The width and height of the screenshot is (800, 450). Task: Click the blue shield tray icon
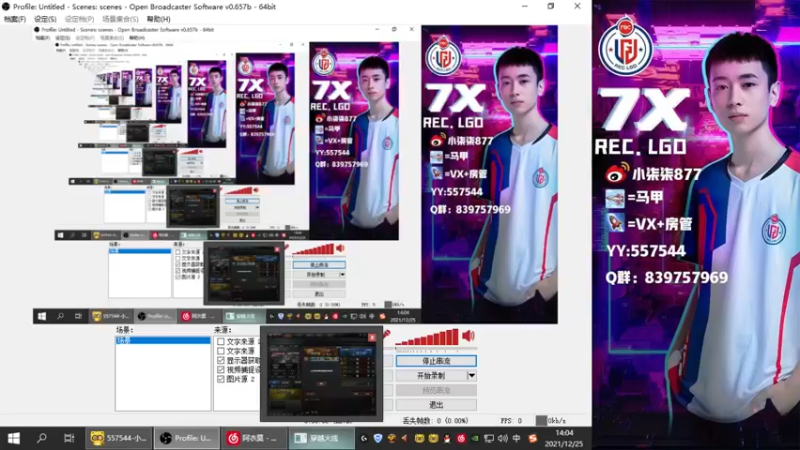click(x=378, y=438)
